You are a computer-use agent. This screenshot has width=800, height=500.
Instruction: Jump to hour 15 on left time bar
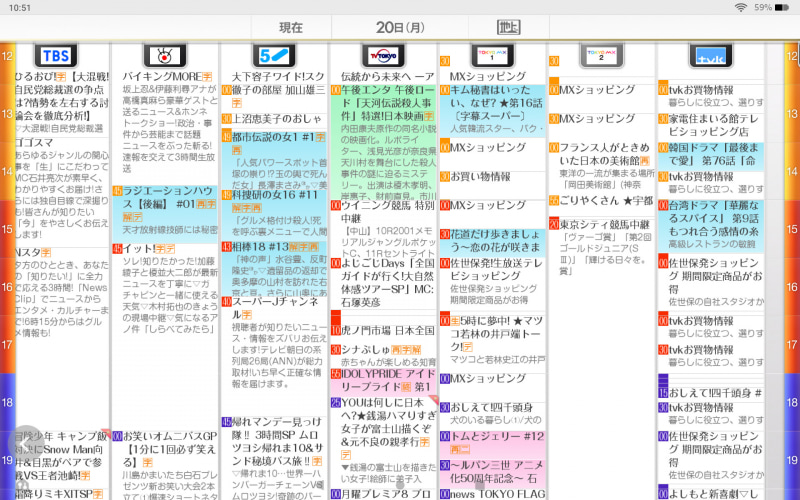(7, 229)
